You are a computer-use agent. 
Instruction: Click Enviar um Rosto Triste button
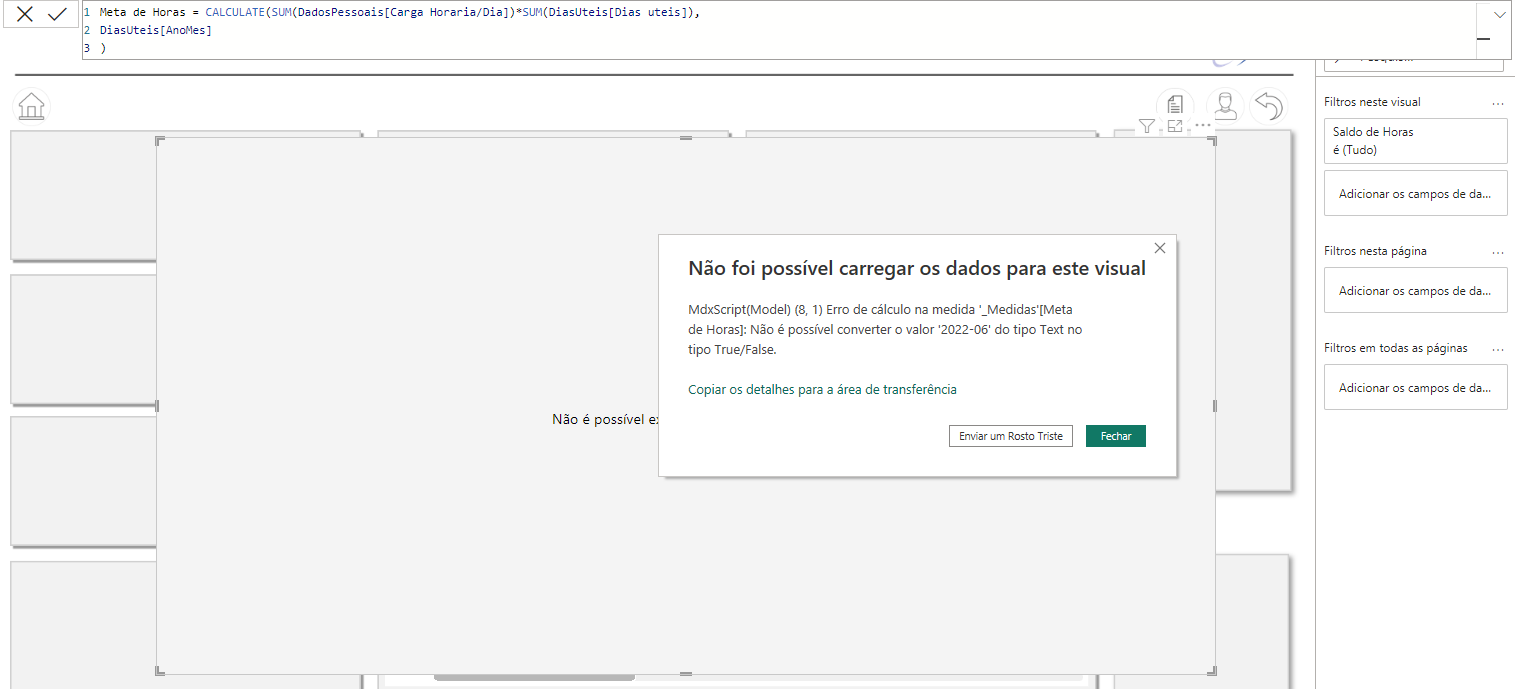[1011, 436]
